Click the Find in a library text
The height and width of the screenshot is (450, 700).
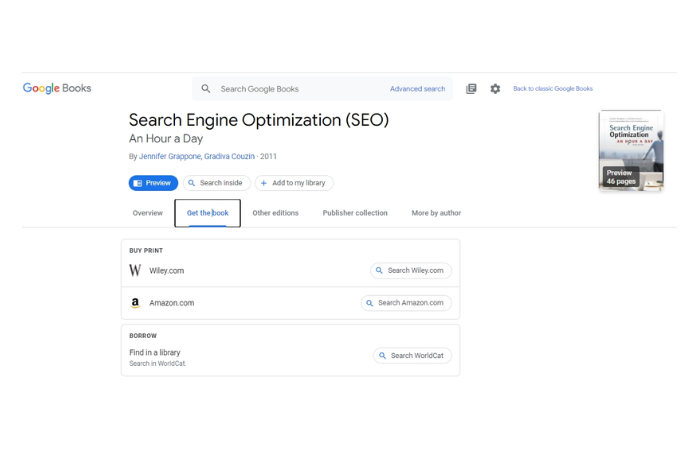[x=155, y=353]
